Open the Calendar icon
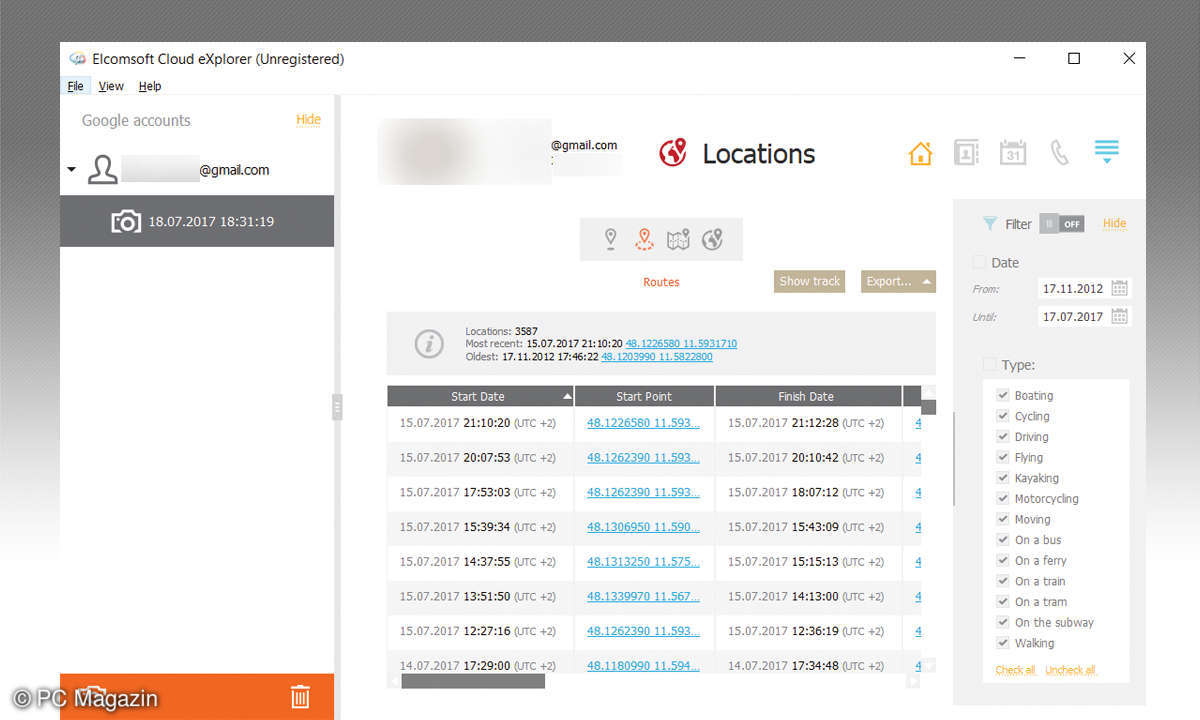1200x720 pixels. coord(1013,153)
